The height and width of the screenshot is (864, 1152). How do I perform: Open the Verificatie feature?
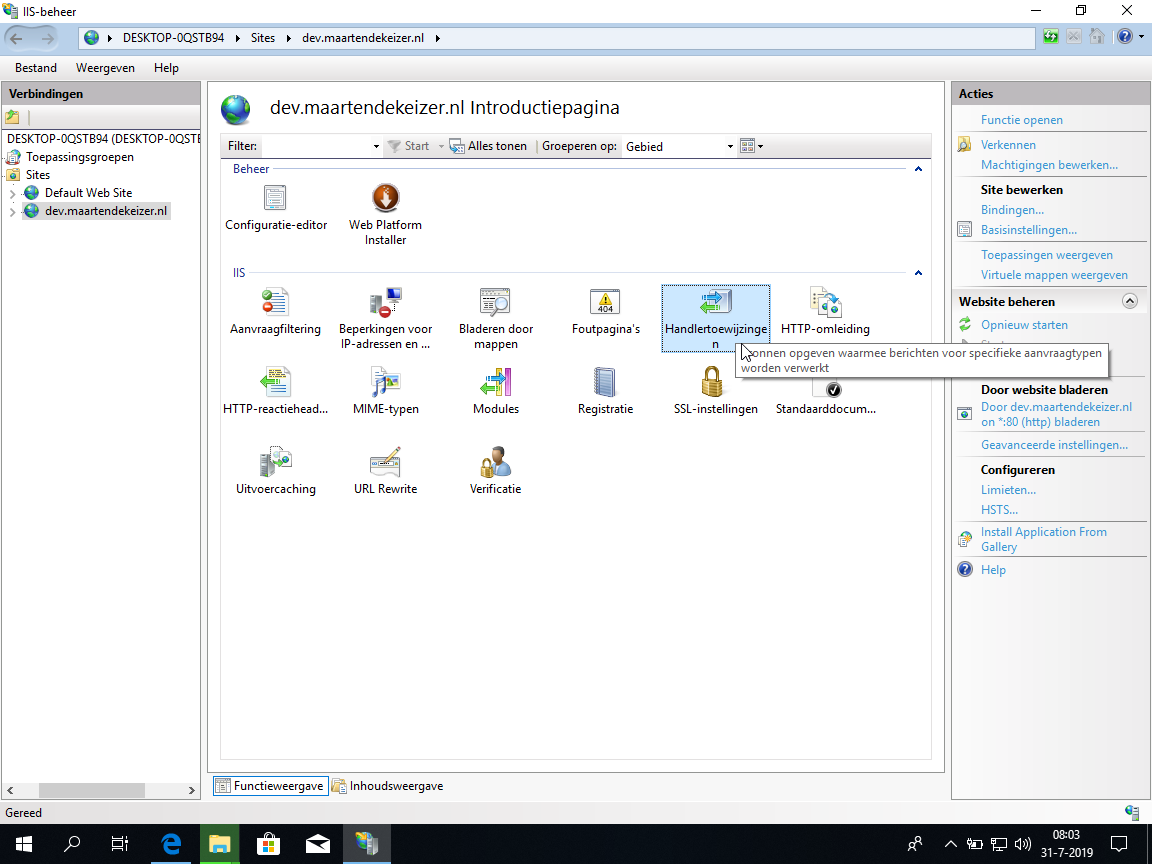495,472
